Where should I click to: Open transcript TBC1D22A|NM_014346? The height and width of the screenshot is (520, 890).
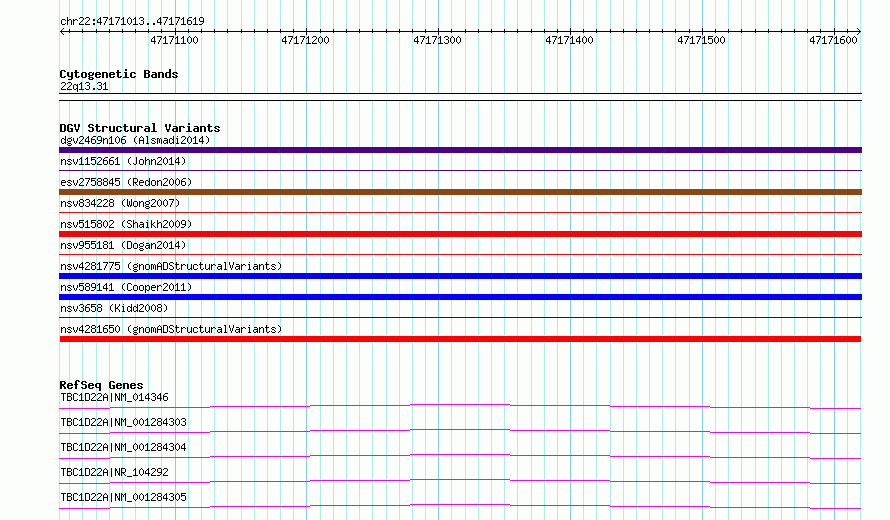[x=114, y=397]
